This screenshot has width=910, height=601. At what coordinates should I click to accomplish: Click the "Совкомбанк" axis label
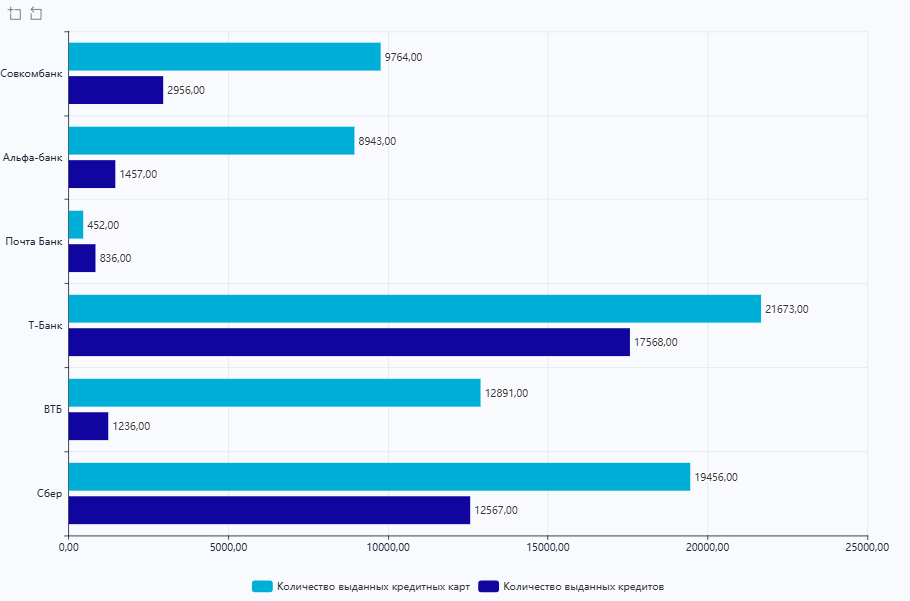pos(31,74)
